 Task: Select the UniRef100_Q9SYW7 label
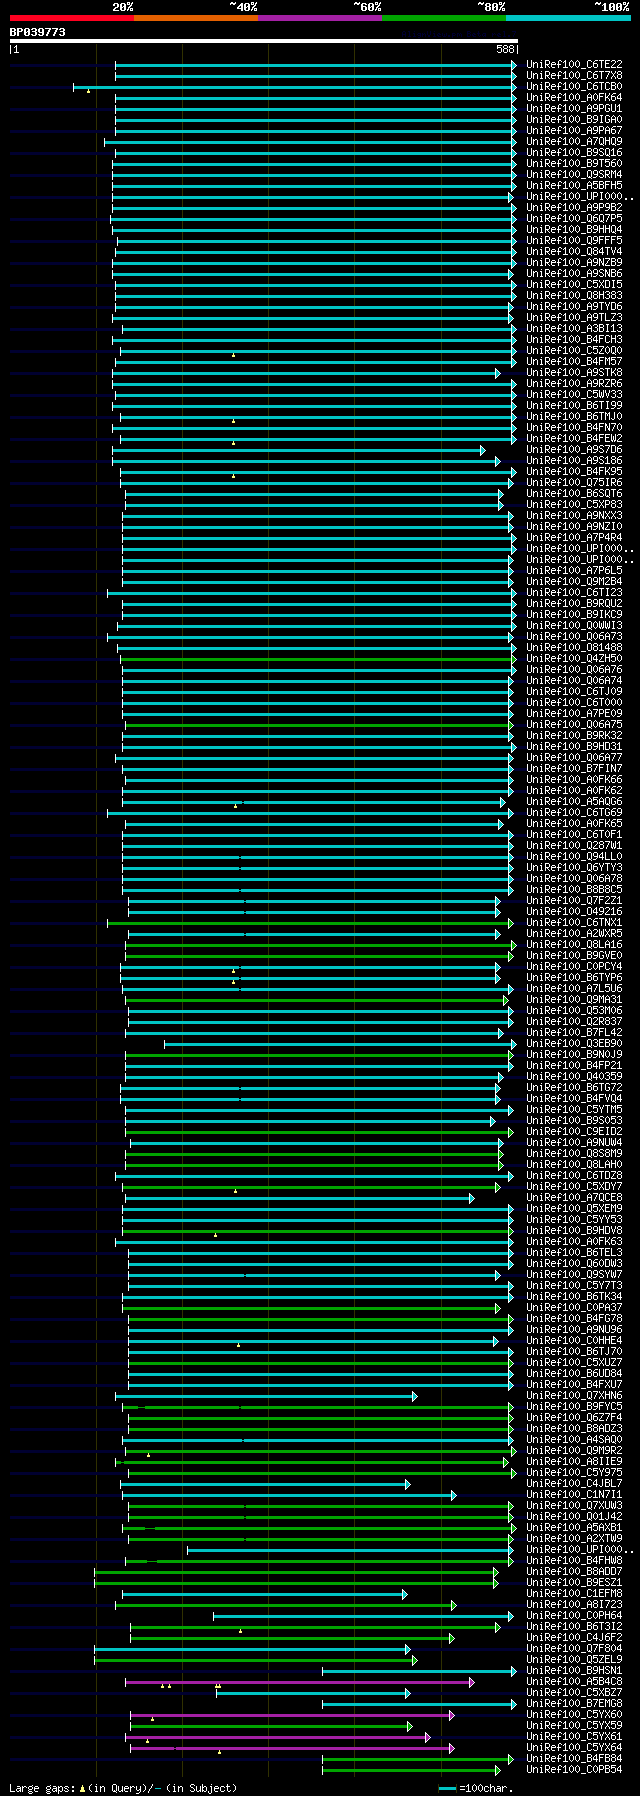(574, 1274)
